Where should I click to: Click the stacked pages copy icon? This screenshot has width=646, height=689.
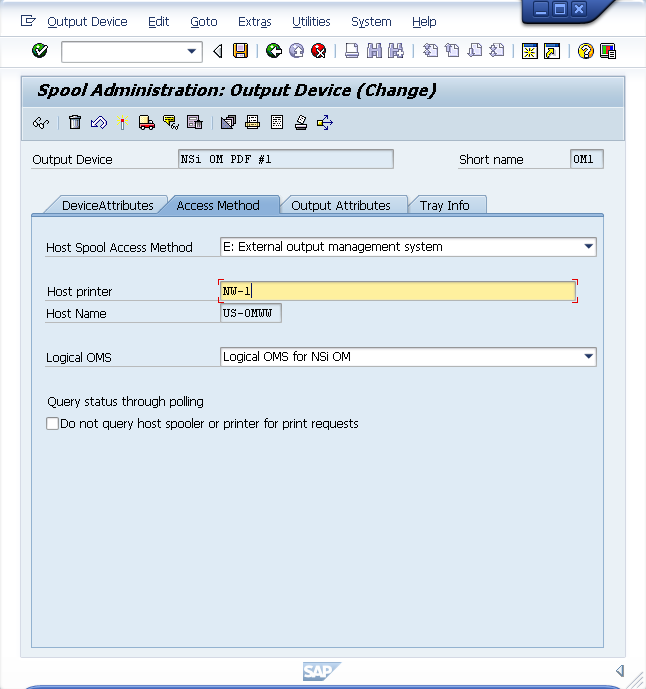coord(229,122)
